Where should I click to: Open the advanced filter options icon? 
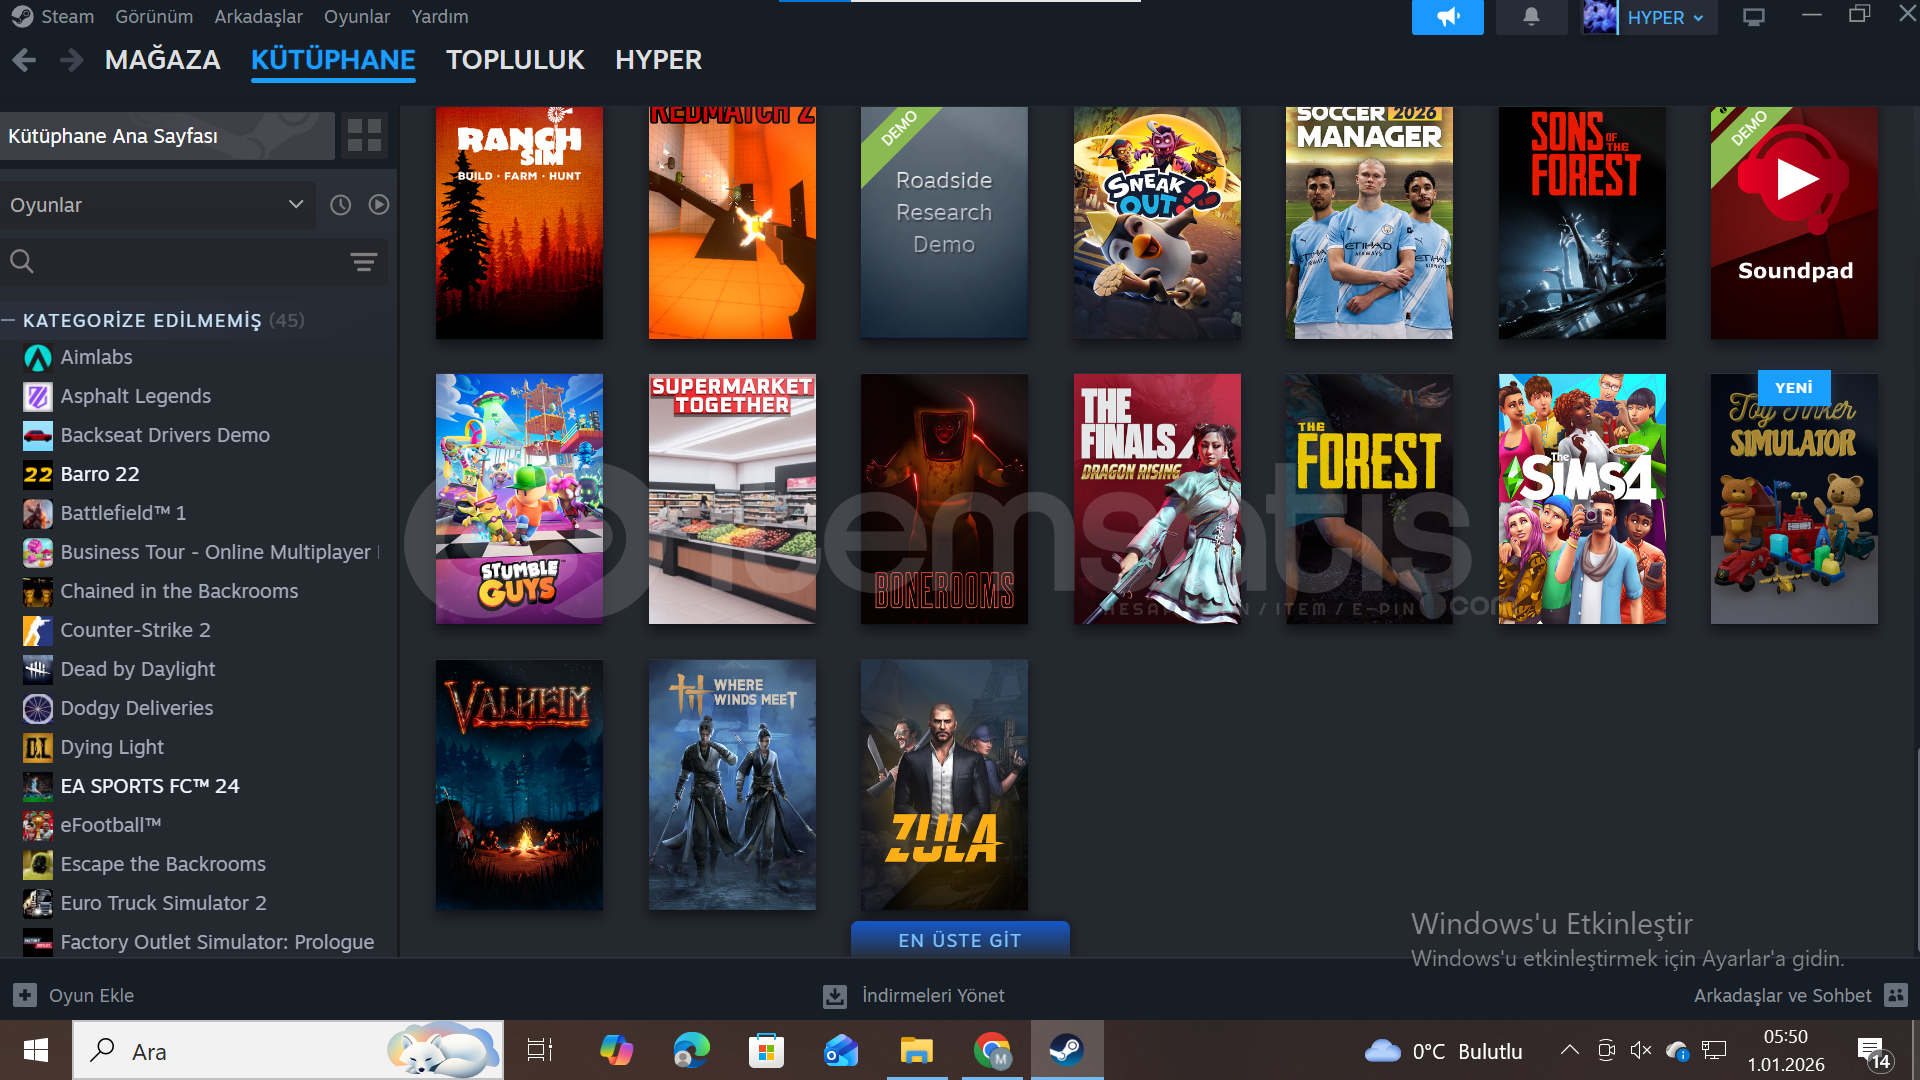(363, 262)
